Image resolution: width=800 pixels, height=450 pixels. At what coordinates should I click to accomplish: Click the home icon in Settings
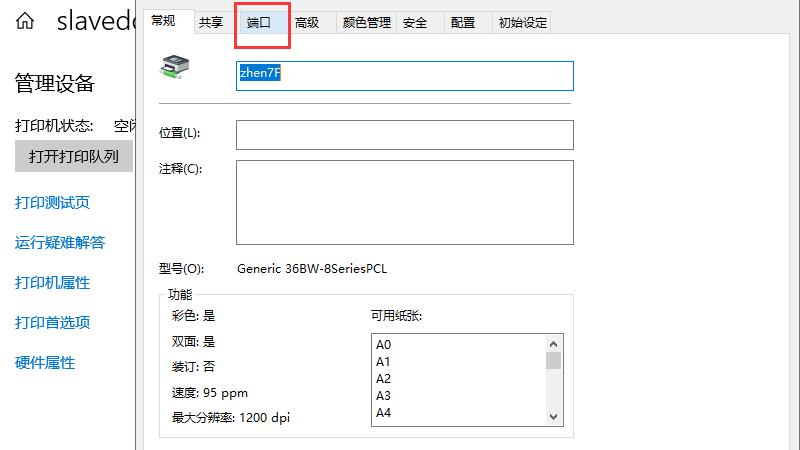pos(24,21)
